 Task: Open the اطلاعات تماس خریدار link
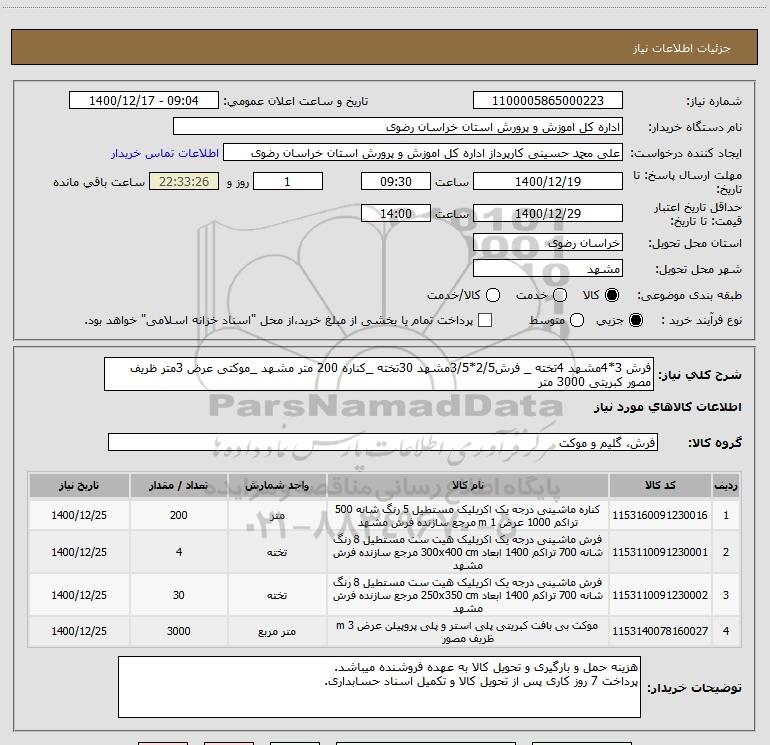[x=165, y=153]
